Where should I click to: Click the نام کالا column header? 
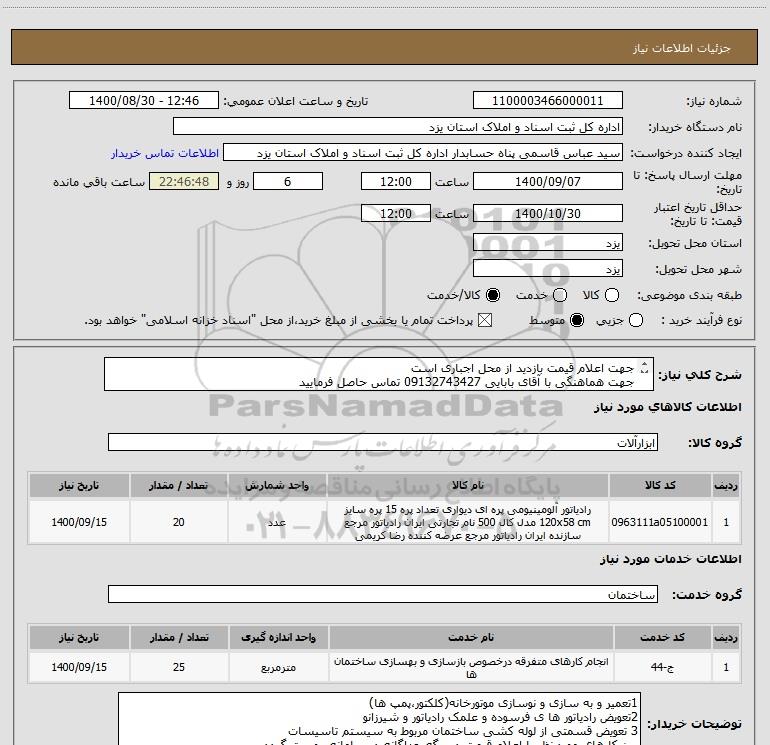point(468,485)
